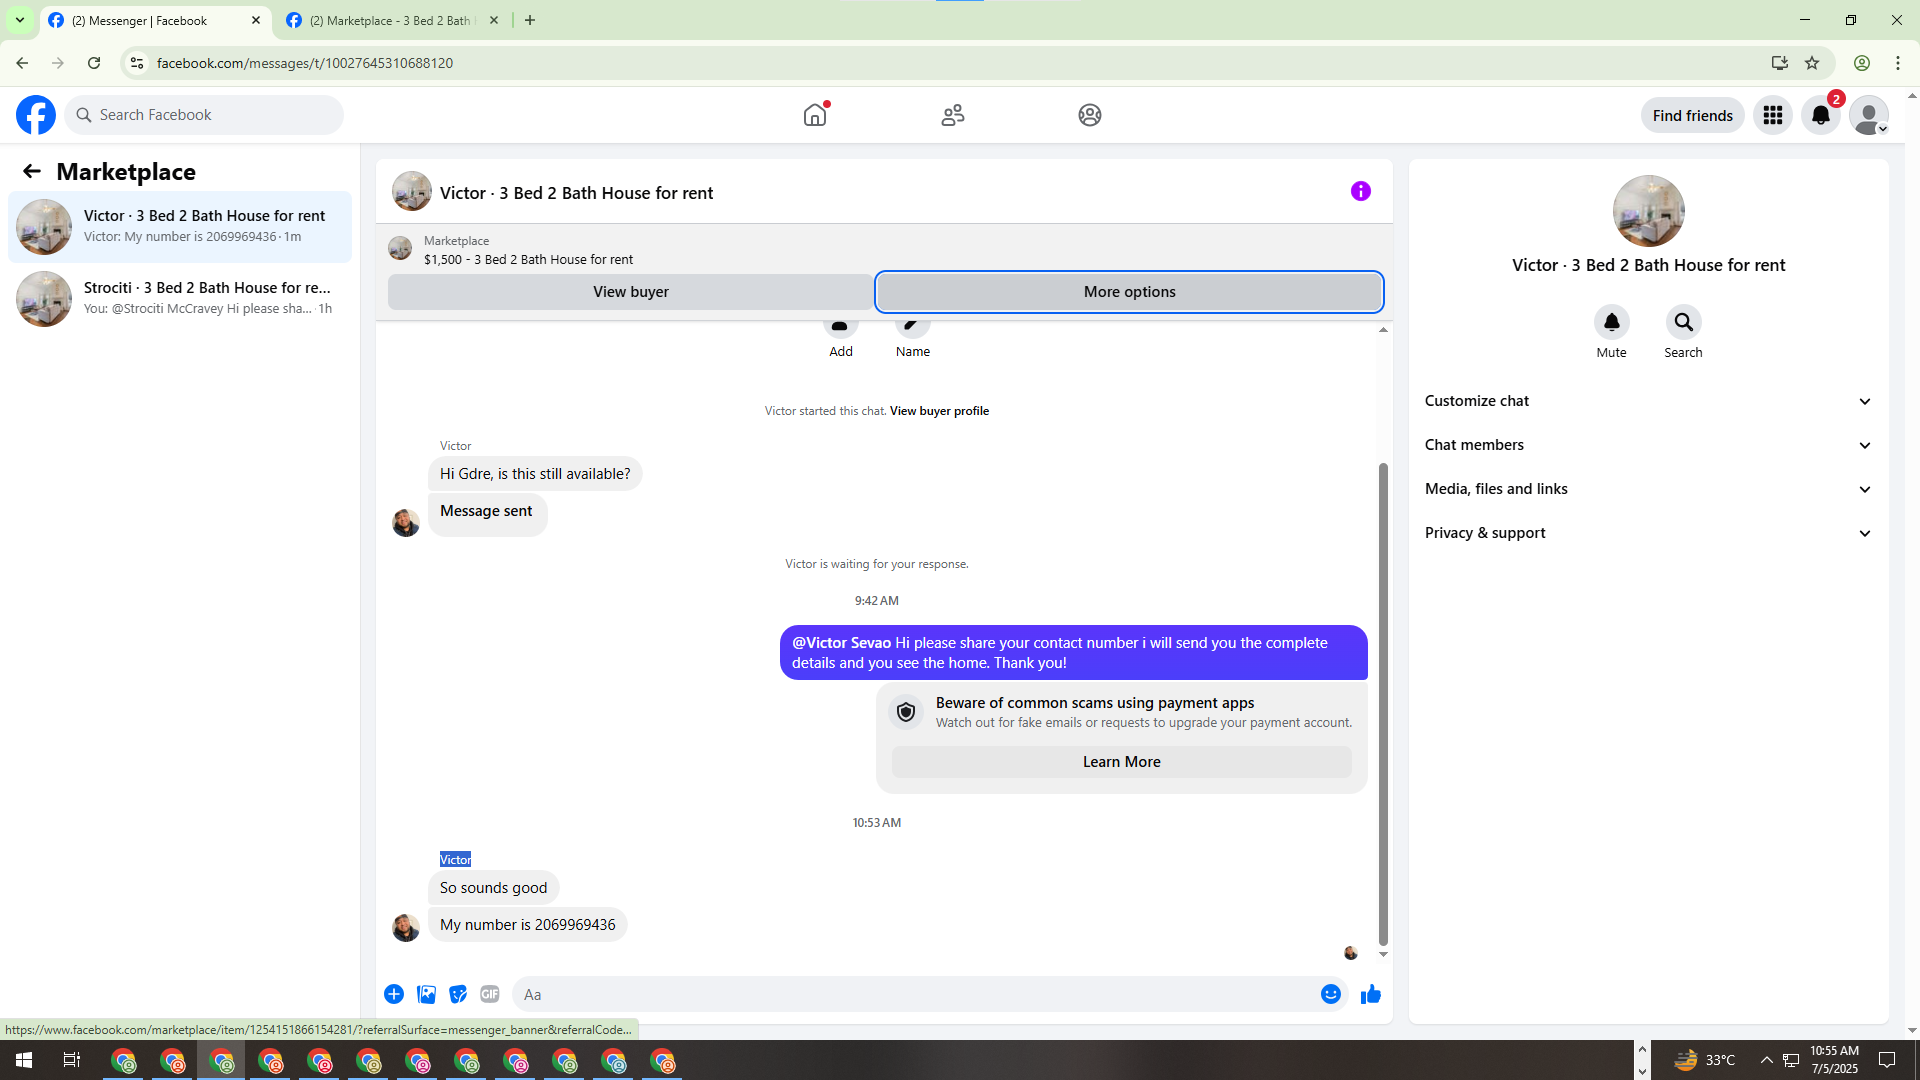Open the Facebook menu grid icon
The image size is (1920, 1080).
point(1773,115)
